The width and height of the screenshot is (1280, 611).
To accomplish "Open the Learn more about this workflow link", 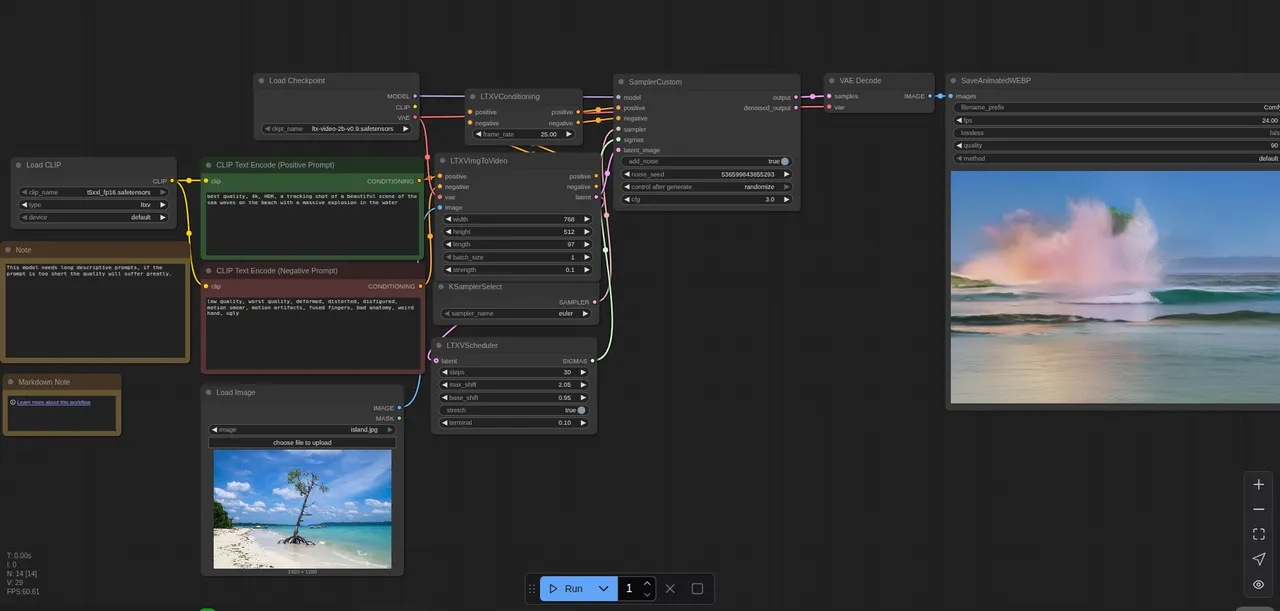I will click(x=54, y=402).
